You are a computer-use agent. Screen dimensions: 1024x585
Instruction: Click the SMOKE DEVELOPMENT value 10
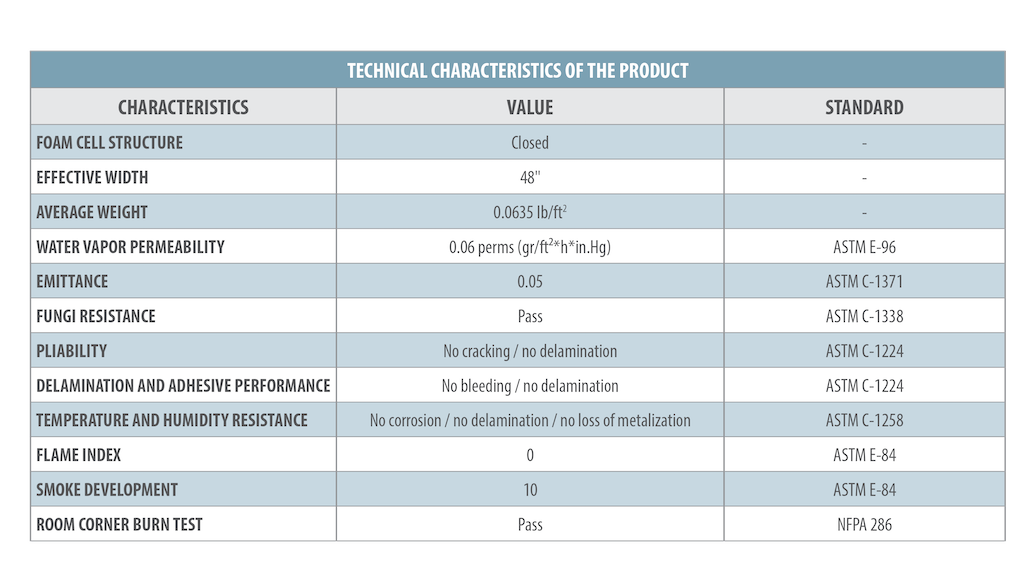point(529,490)
